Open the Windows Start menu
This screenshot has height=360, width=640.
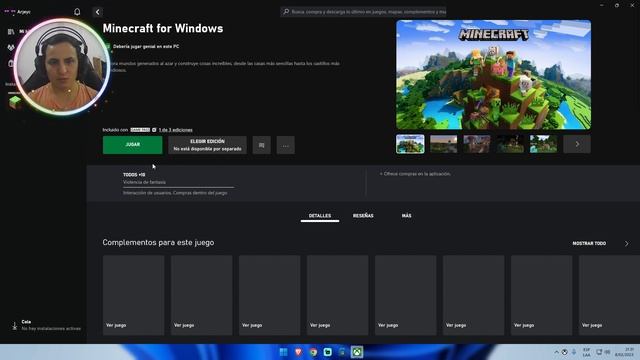point(283,352)
